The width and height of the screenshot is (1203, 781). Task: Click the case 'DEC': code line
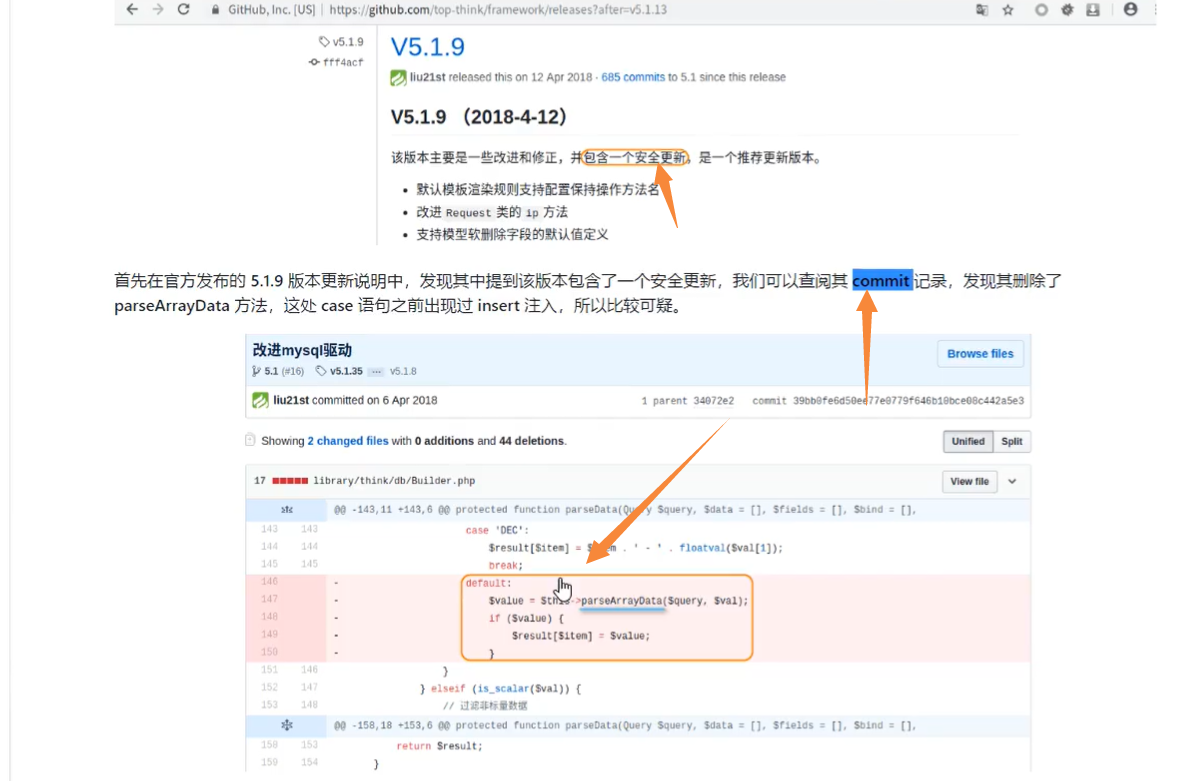(497, 530)
